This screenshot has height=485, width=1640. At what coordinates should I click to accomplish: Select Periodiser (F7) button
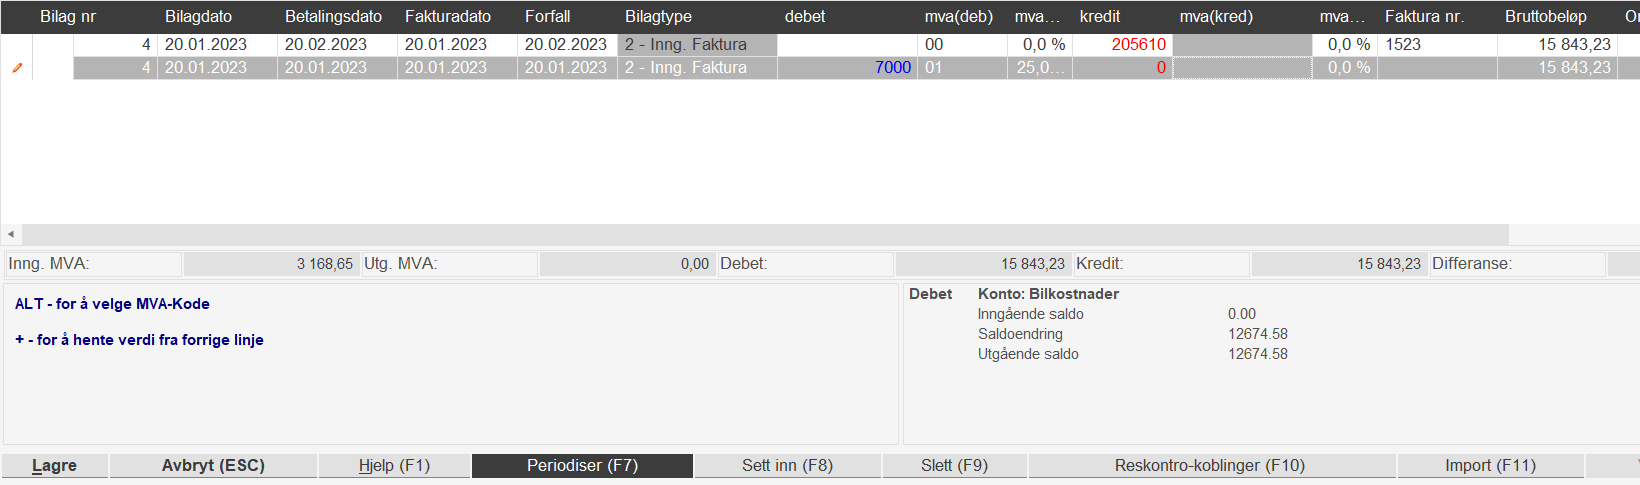point(582,466)
